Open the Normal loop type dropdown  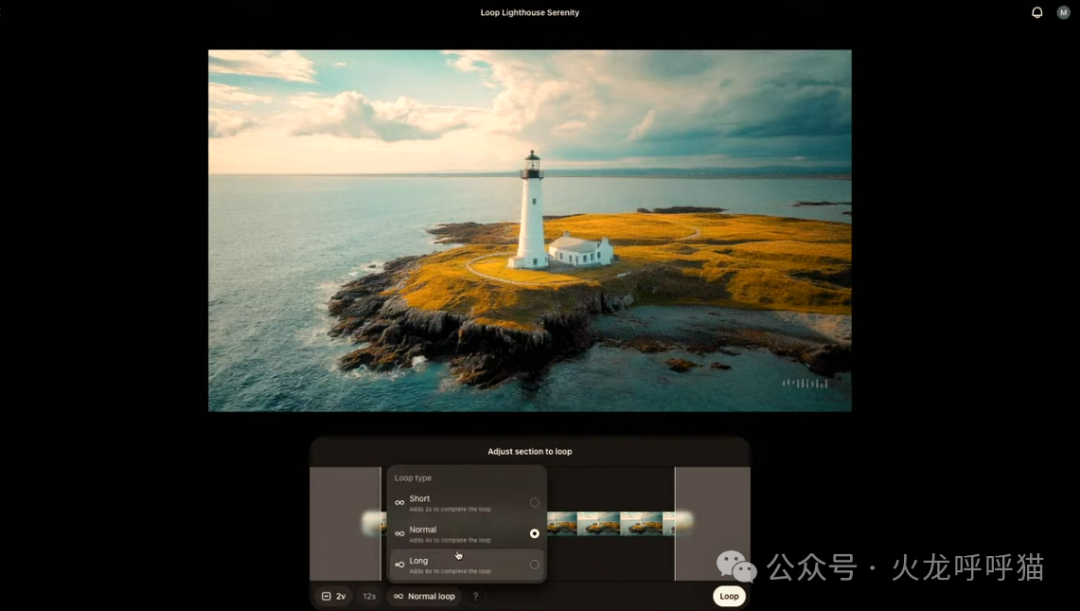pos(424,597)
